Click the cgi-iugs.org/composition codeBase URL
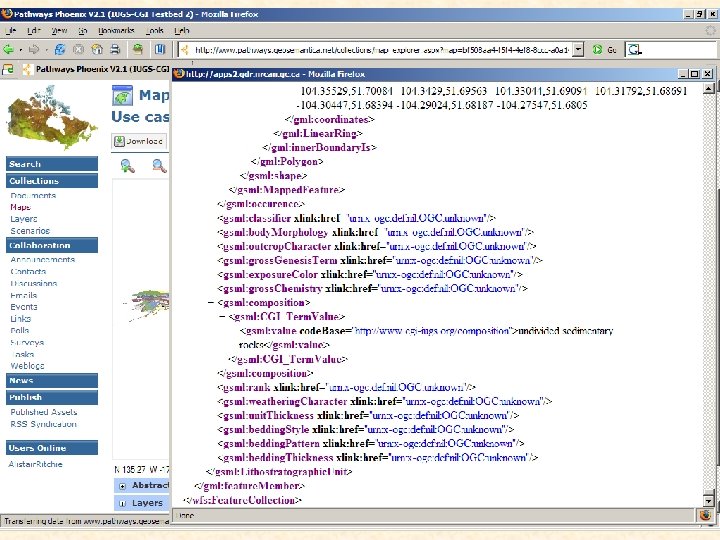 click(x=432, y=331)
